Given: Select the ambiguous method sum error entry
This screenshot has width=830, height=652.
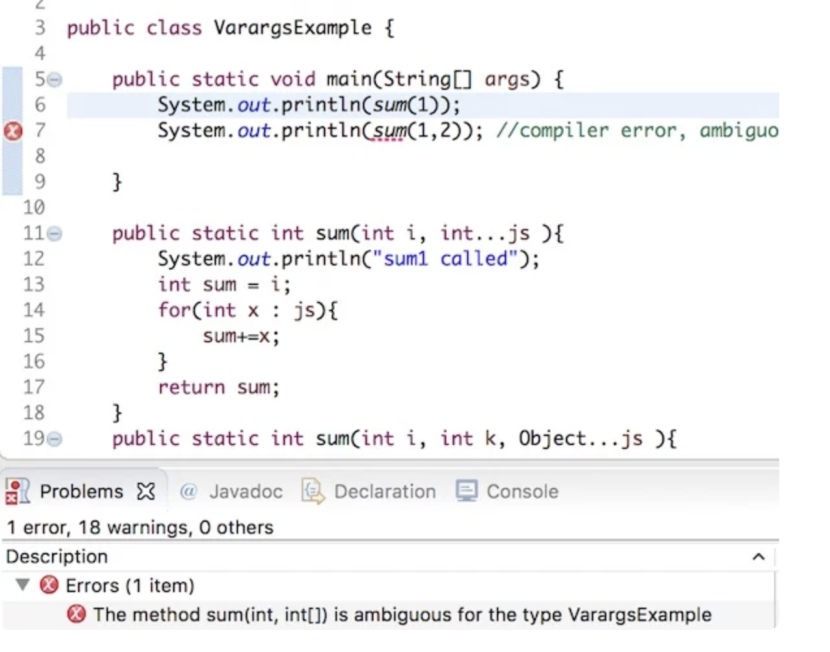Looking at the screenshot, I should pyautogui.click(x=402, y=614).
